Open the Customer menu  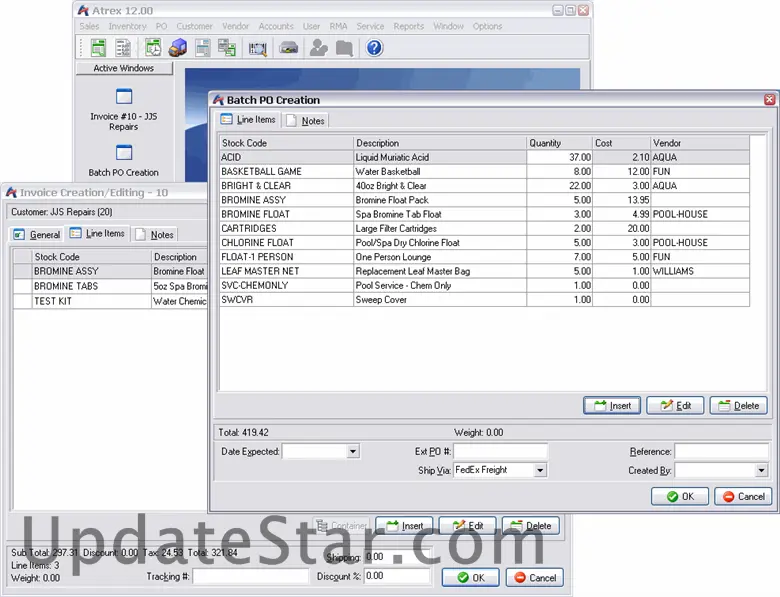tap(195, 26)
